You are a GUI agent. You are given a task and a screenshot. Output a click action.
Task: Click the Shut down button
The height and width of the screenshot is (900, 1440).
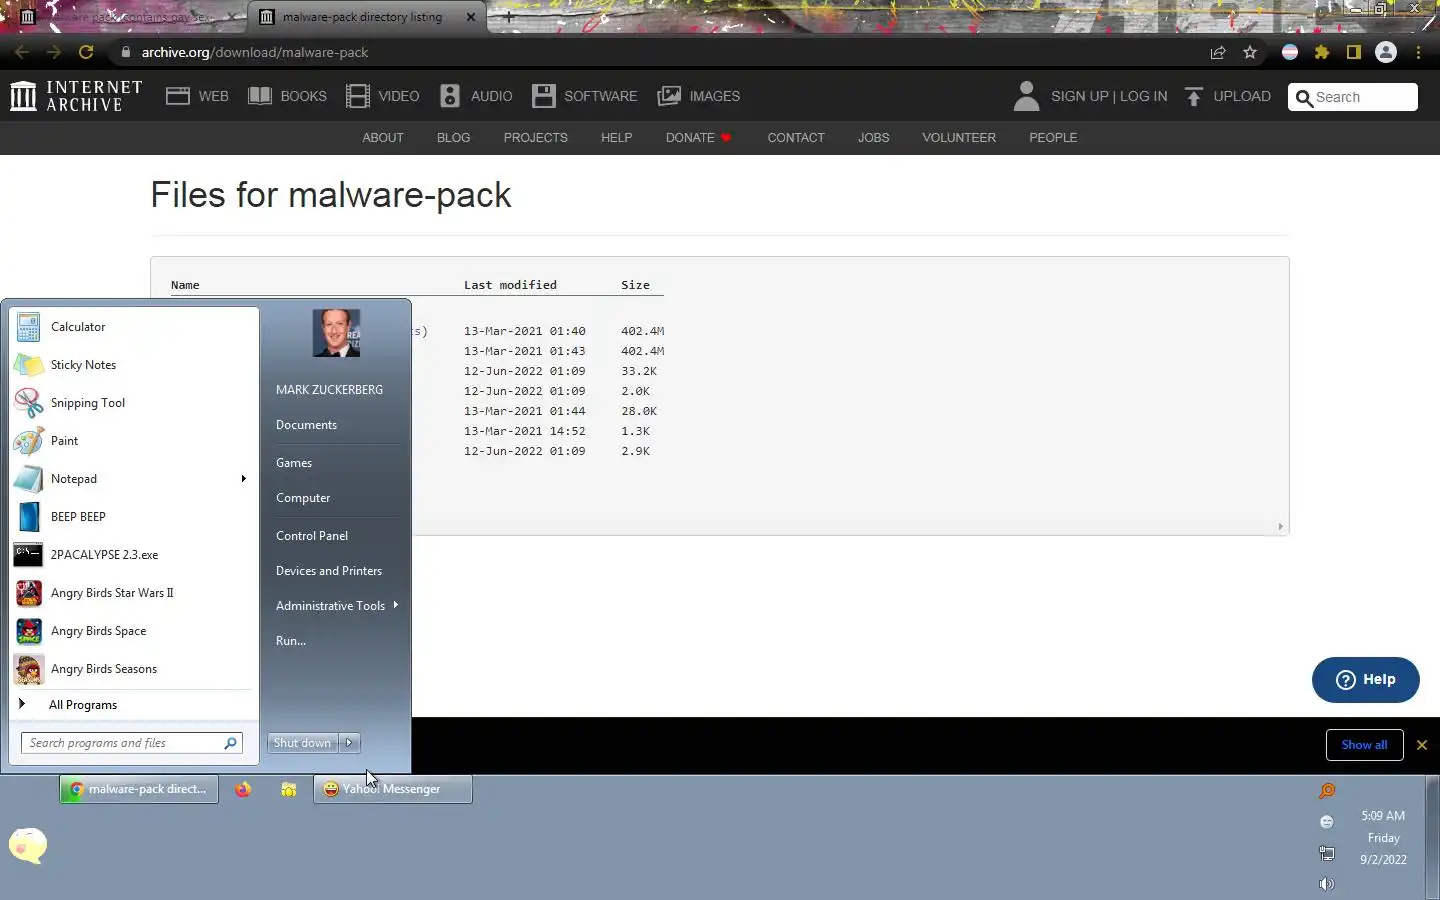click(x=303, y=743)
